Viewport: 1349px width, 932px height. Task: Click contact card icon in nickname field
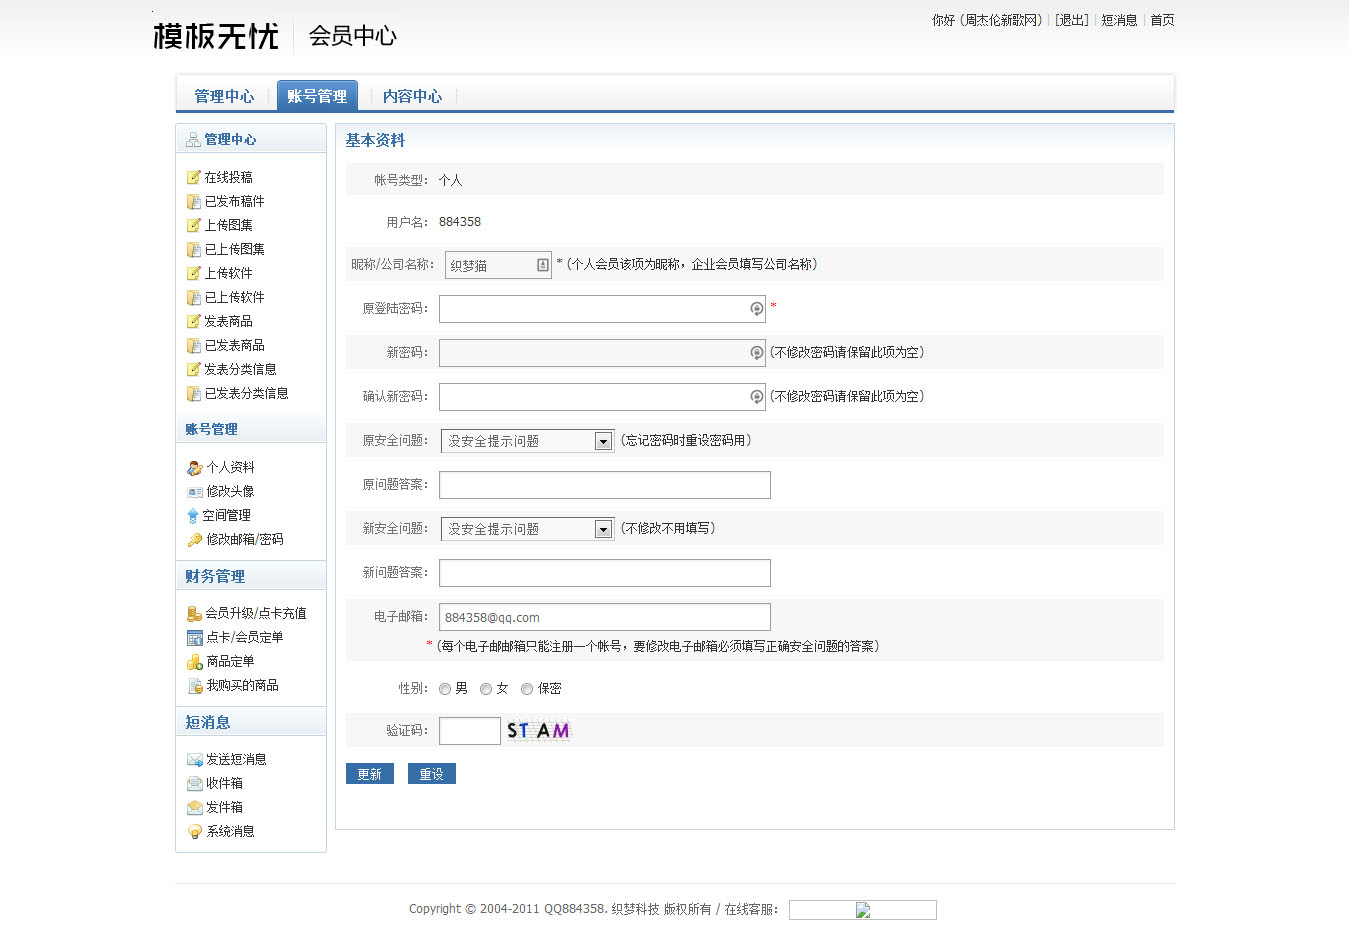tap(542, 265)
